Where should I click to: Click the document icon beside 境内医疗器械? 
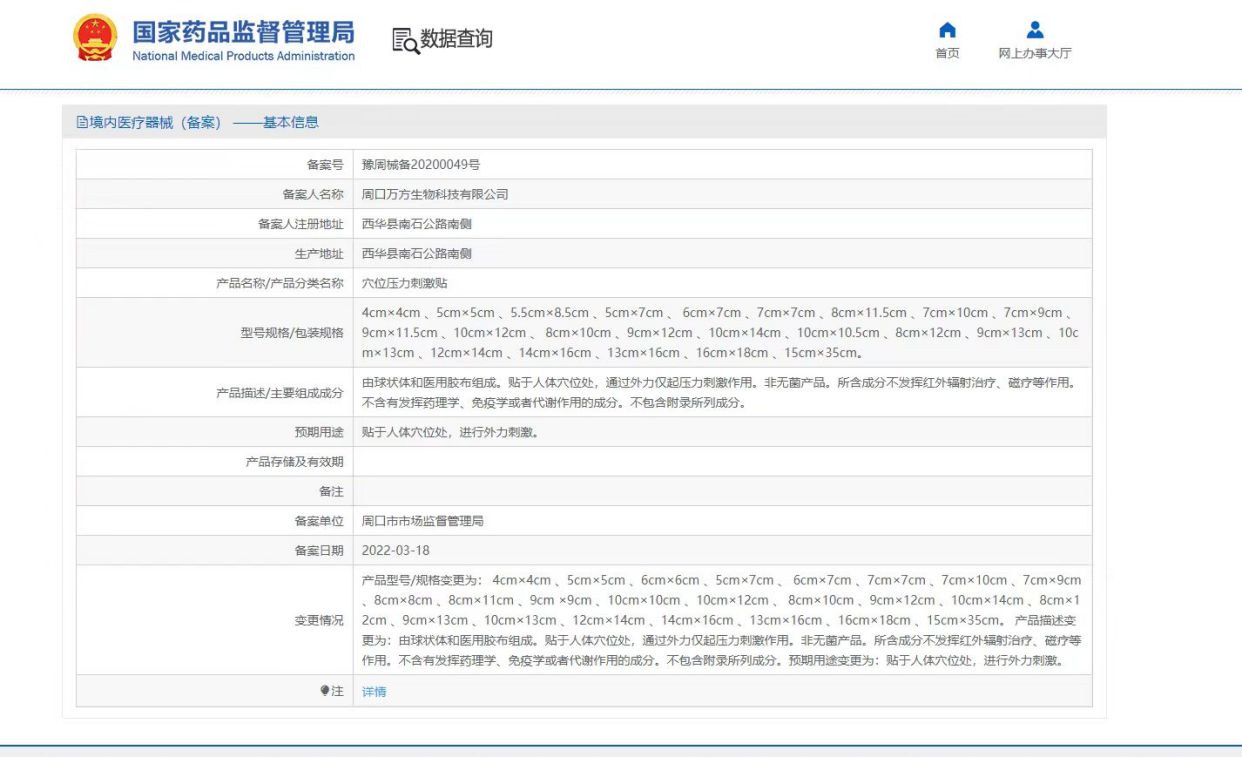[x=82, y=122]
